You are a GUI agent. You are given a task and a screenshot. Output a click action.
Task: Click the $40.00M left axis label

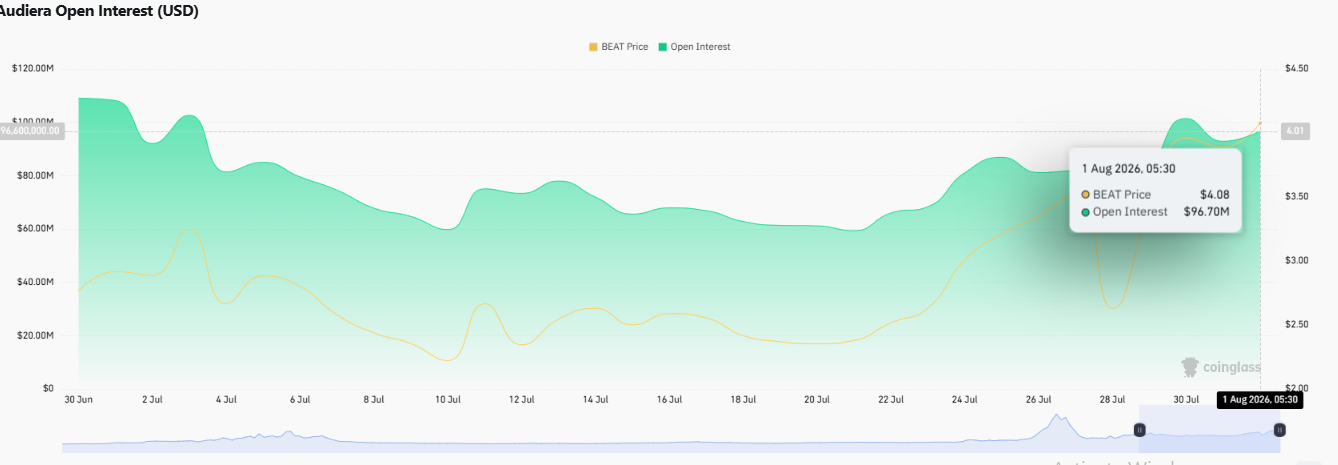[x=35, y=282]
